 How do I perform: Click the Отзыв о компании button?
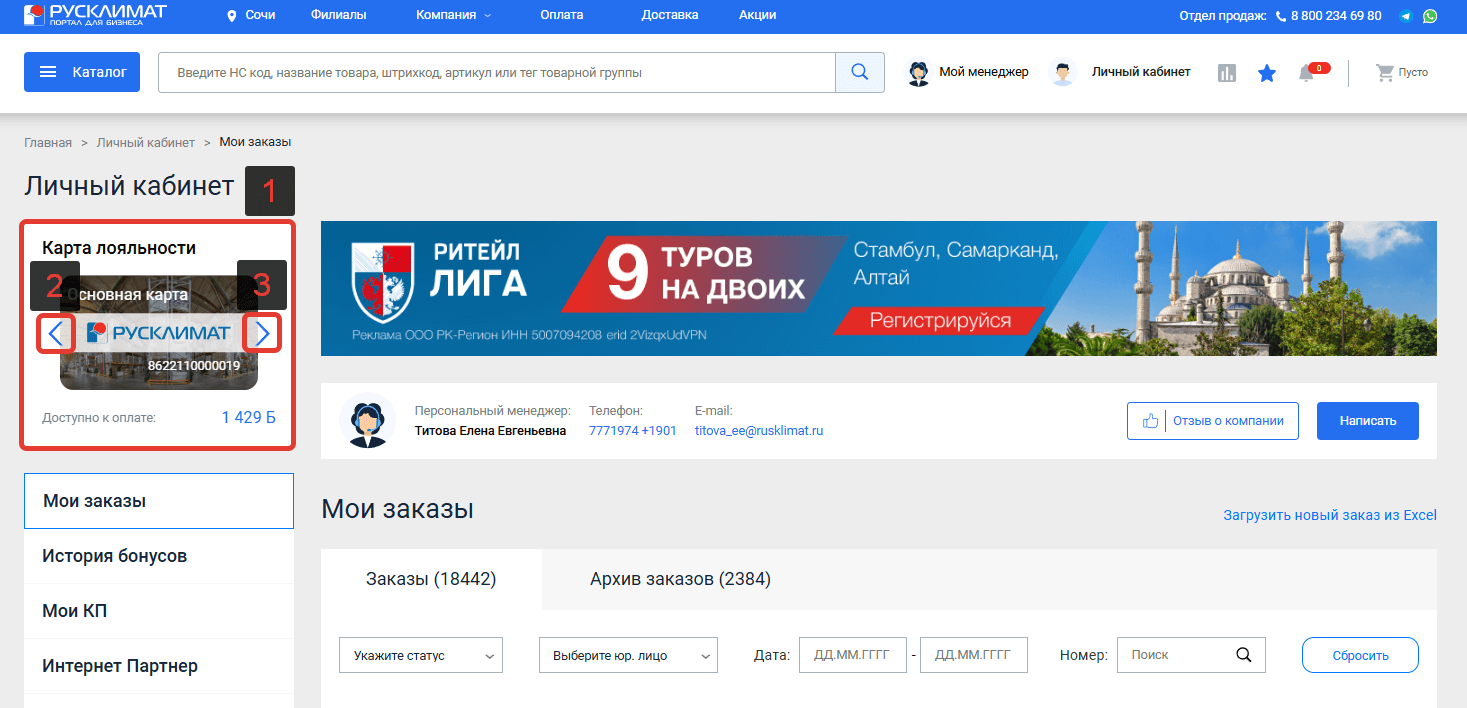[x=1213, y=421]
